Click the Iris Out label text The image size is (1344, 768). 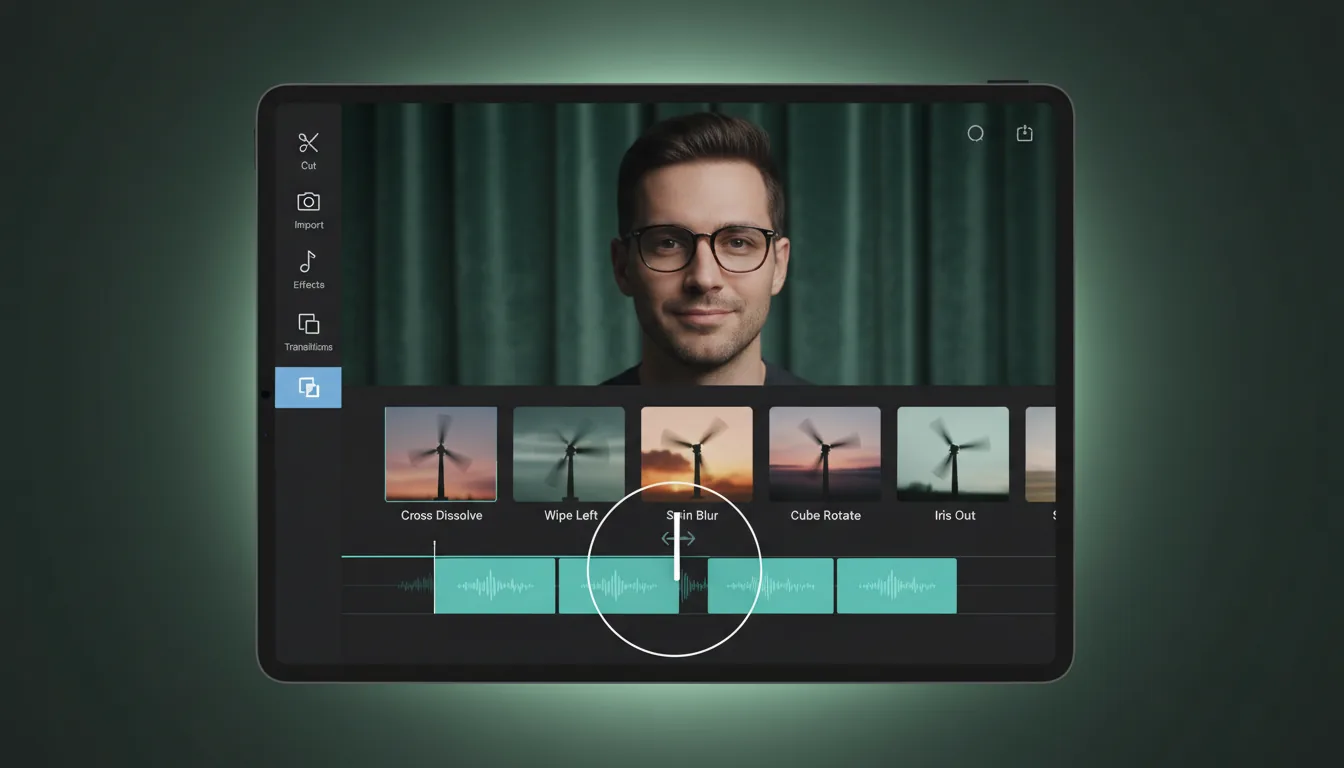pyautogui.click(x=954, y=515)
